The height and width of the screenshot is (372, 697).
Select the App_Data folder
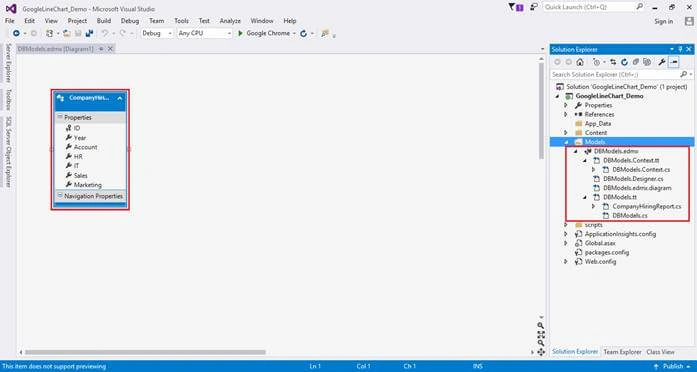597,124
